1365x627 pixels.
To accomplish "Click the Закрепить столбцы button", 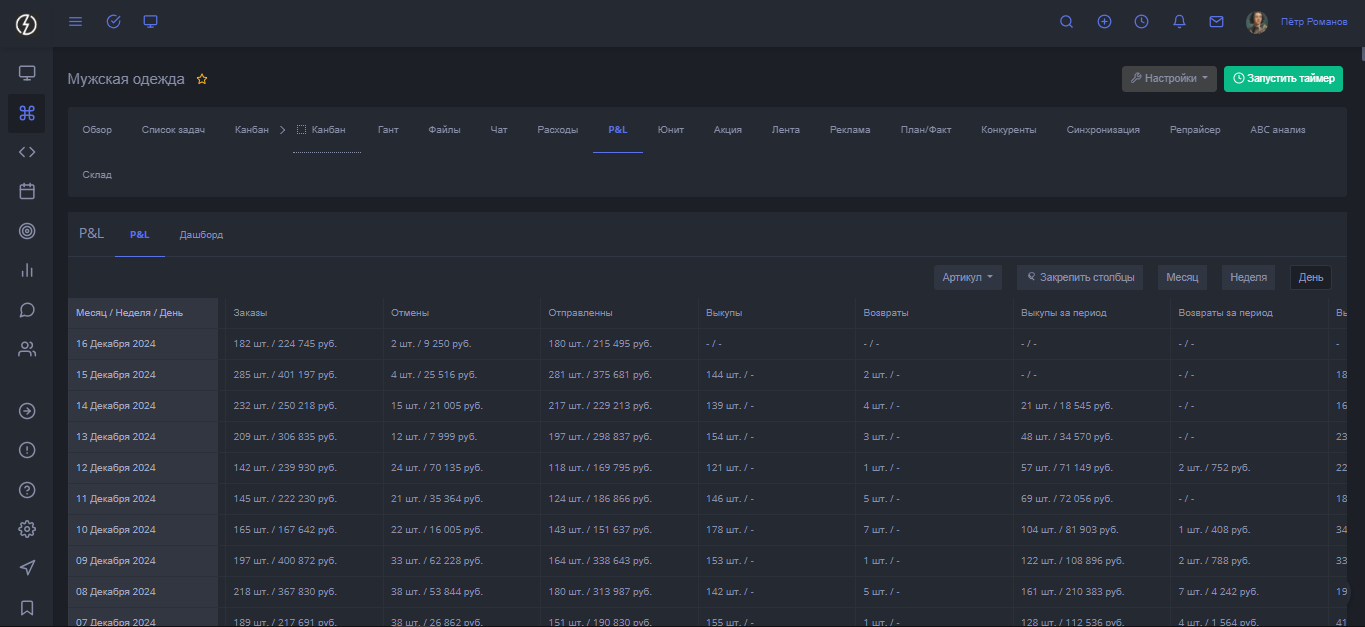I will pyautogui.click(x=1080, y=278).
